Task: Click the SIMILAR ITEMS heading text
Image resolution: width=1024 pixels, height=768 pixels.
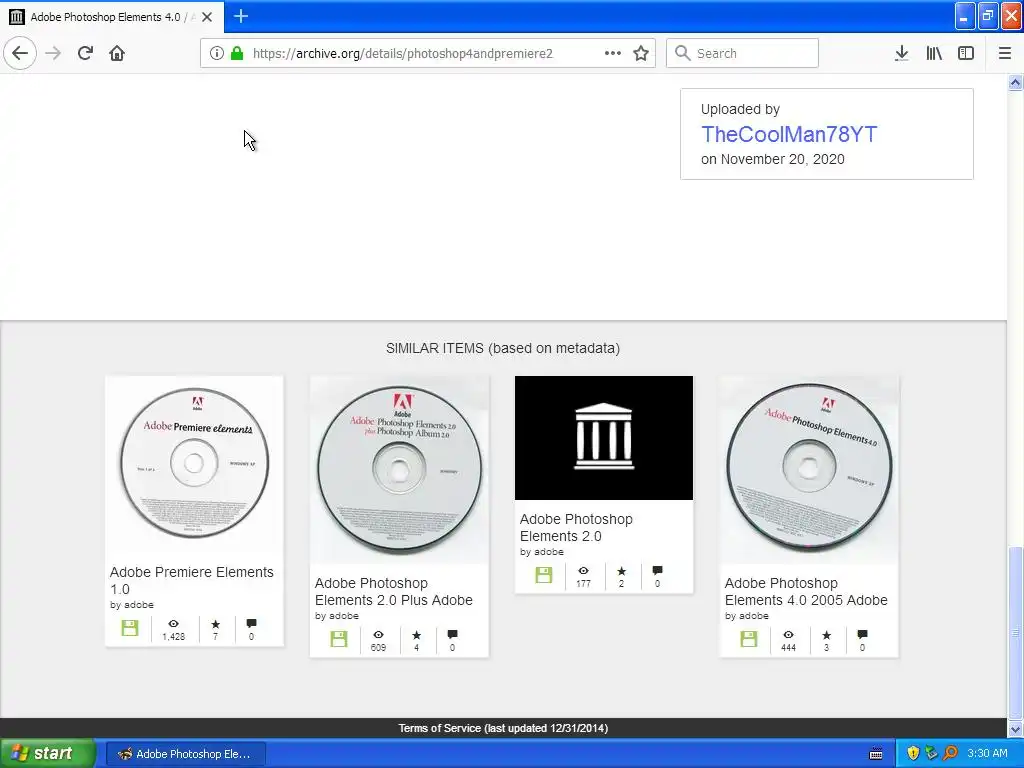Action: click(503, 348)
